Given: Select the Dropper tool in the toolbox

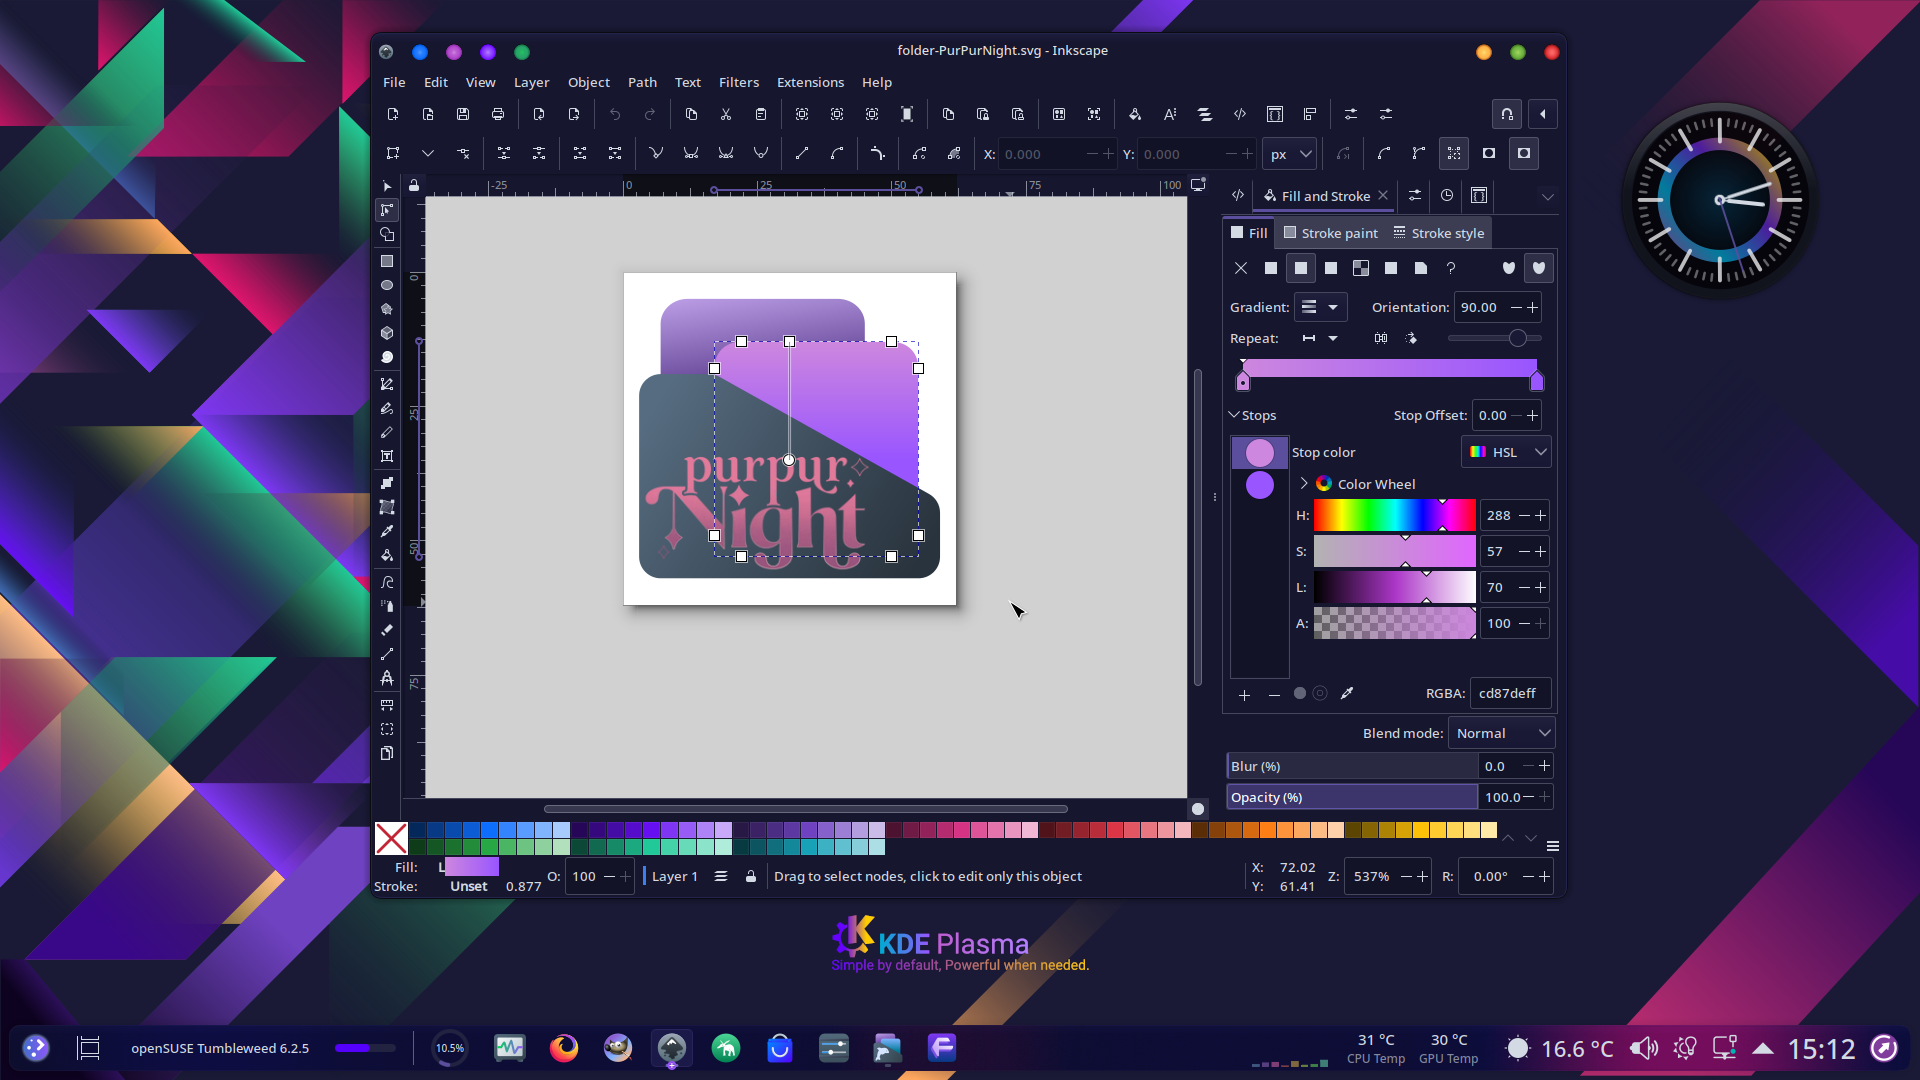Looking at the screenshot, I should 387,531.
